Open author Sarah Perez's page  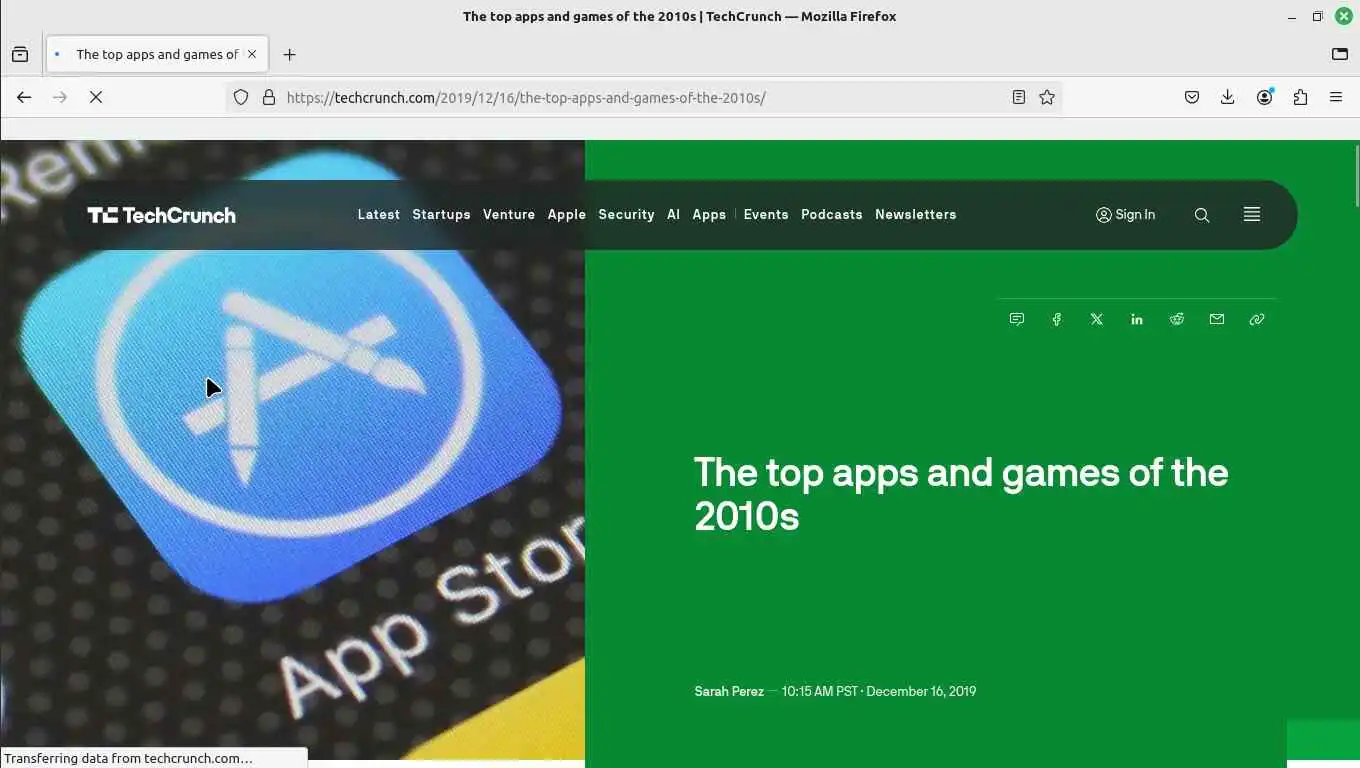click(x=729, y=691)
